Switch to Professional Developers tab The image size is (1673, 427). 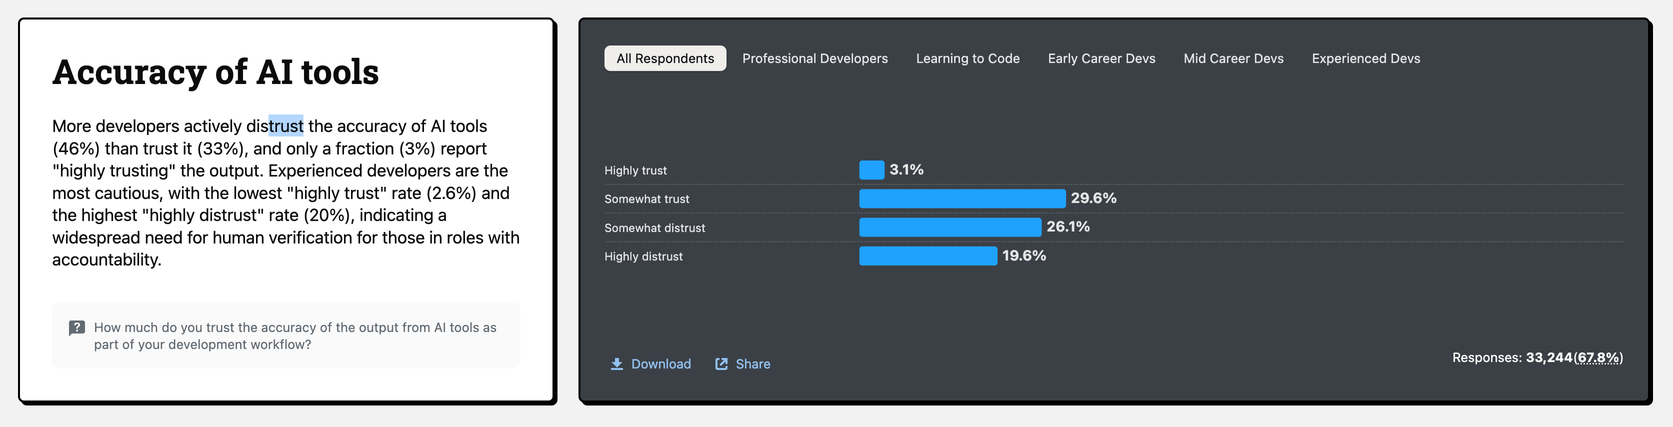pos(815,59)
